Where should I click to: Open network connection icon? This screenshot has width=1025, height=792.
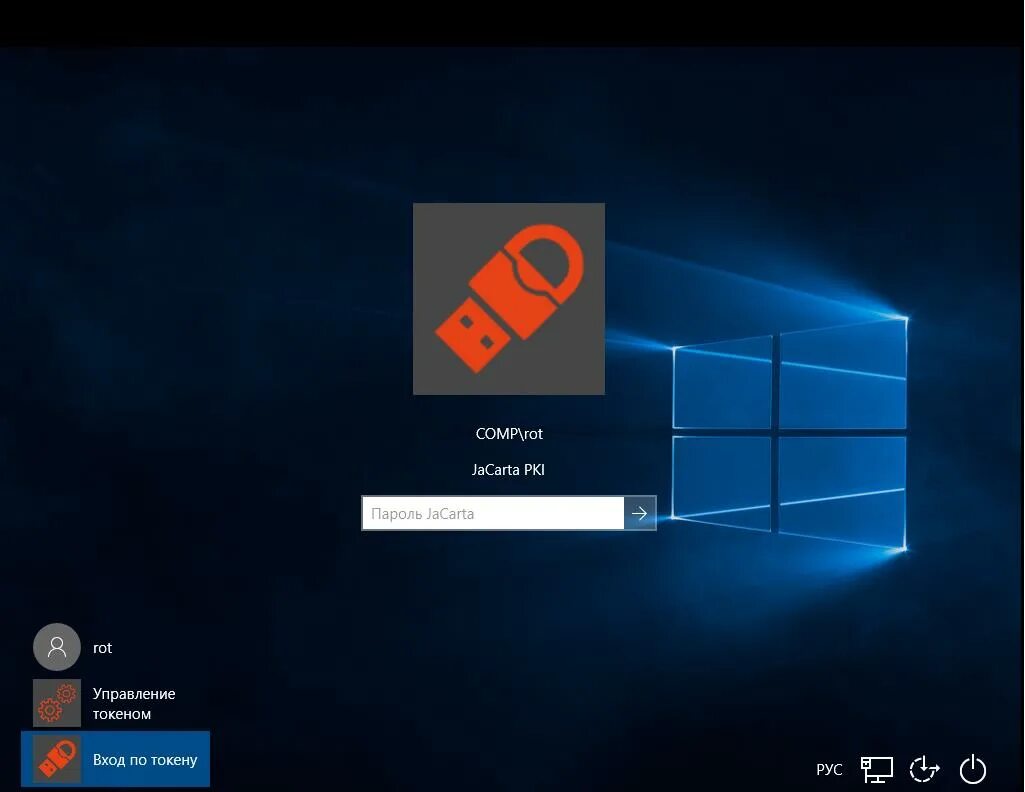tap(877, 769)
